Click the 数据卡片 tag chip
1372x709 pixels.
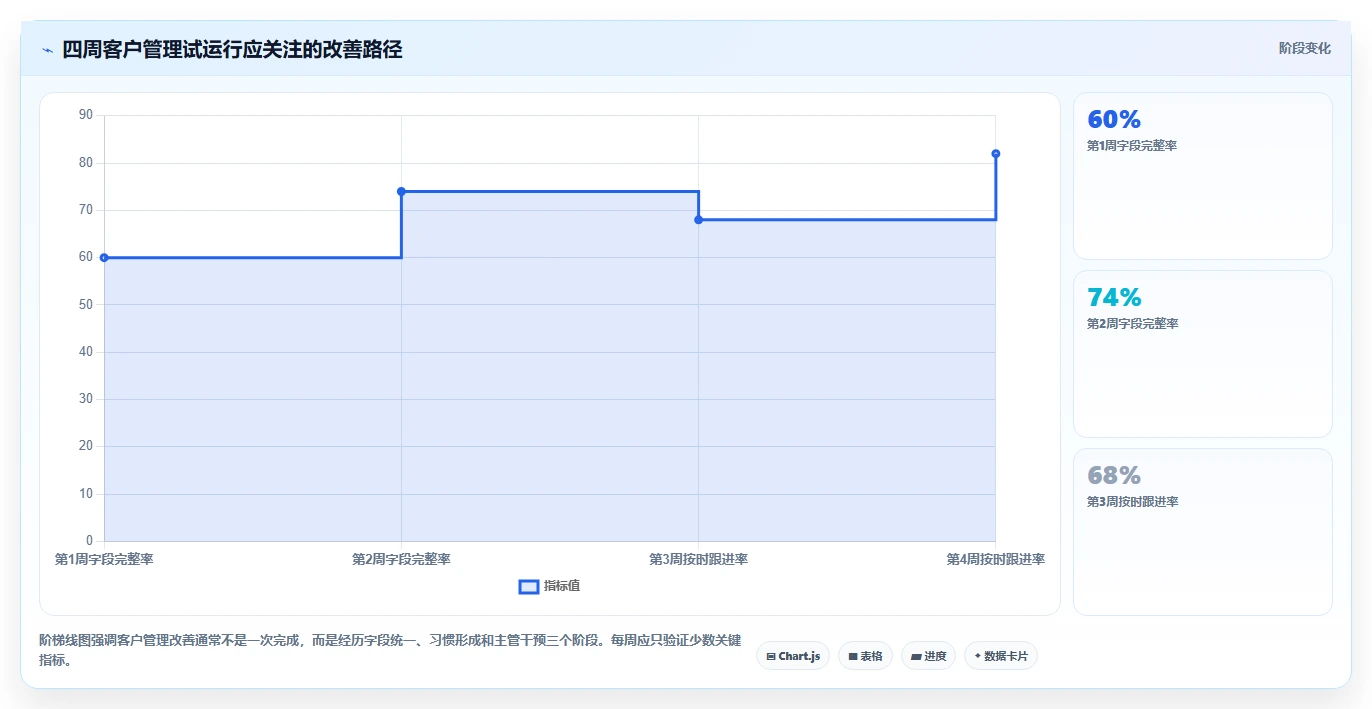pos(1001,656)
